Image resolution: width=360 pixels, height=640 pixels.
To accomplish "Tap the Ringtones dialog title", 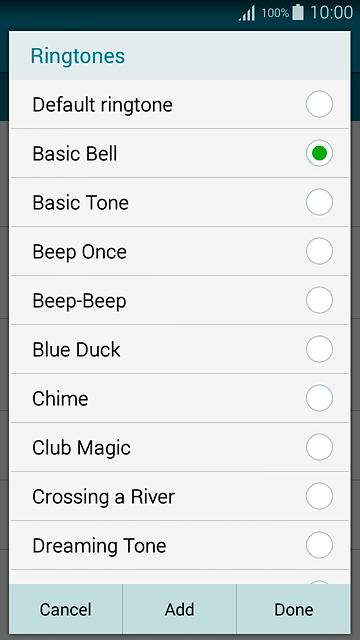I will click(x=78, y=56).
